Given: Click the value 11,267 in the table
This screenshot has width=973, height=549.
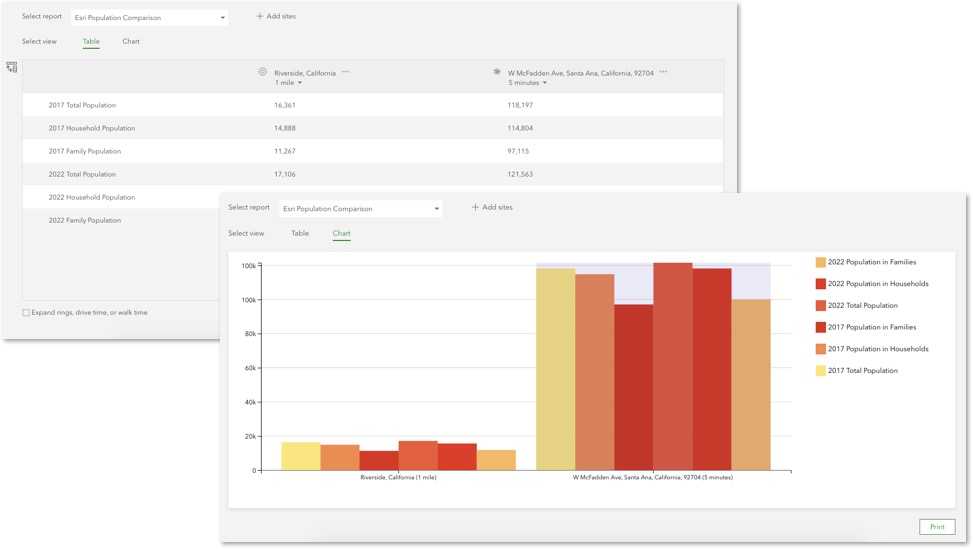Looking at the screenshot, I should (285, 151).
